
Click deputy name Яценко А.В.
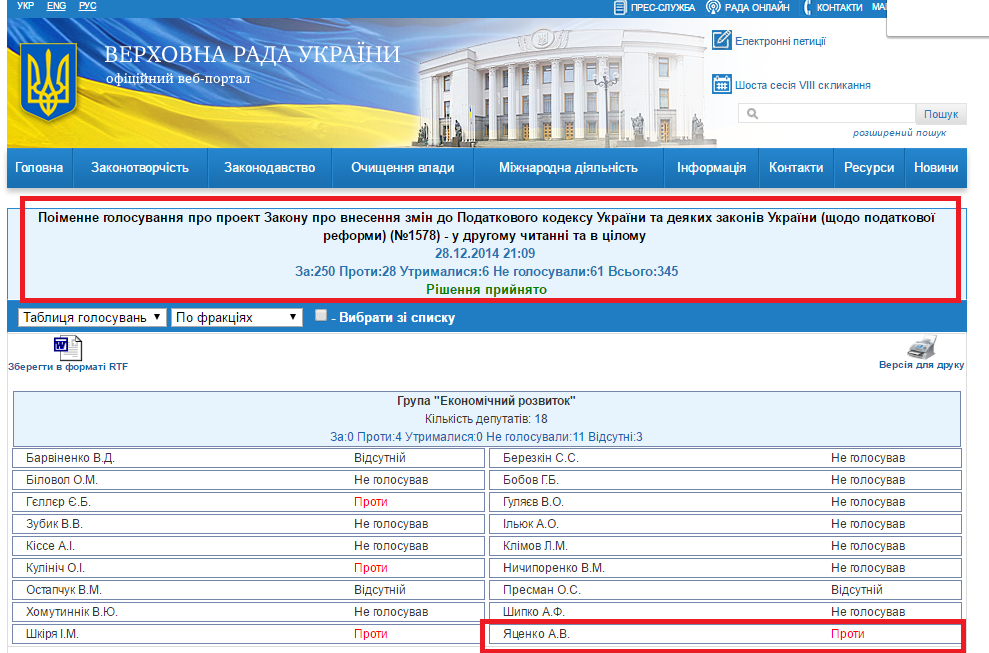coord(536,634)
